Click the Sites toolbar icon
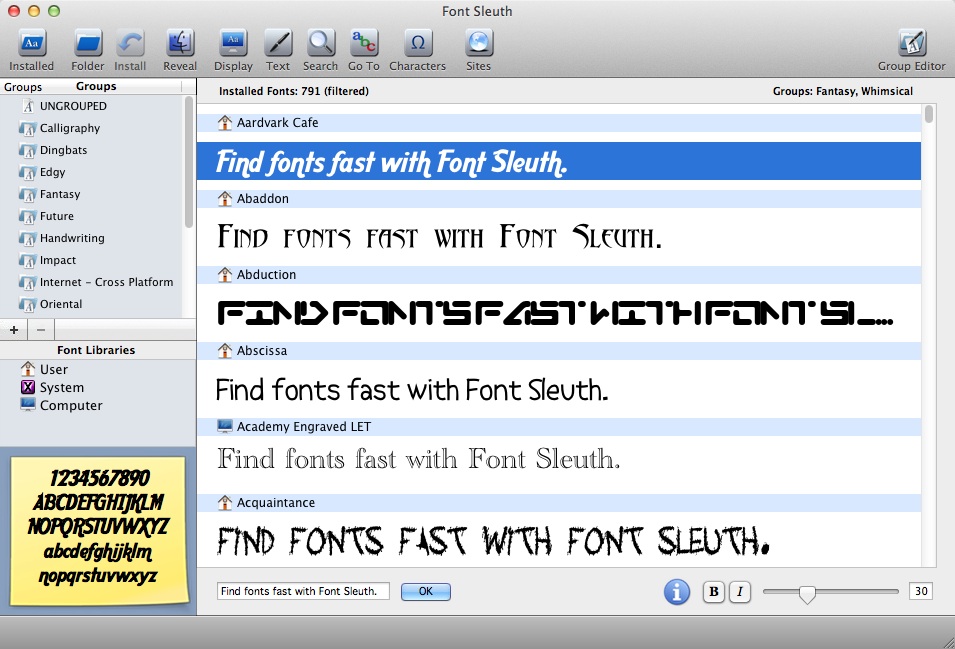This screenshot has height=649, width=955. click(478, 45)
